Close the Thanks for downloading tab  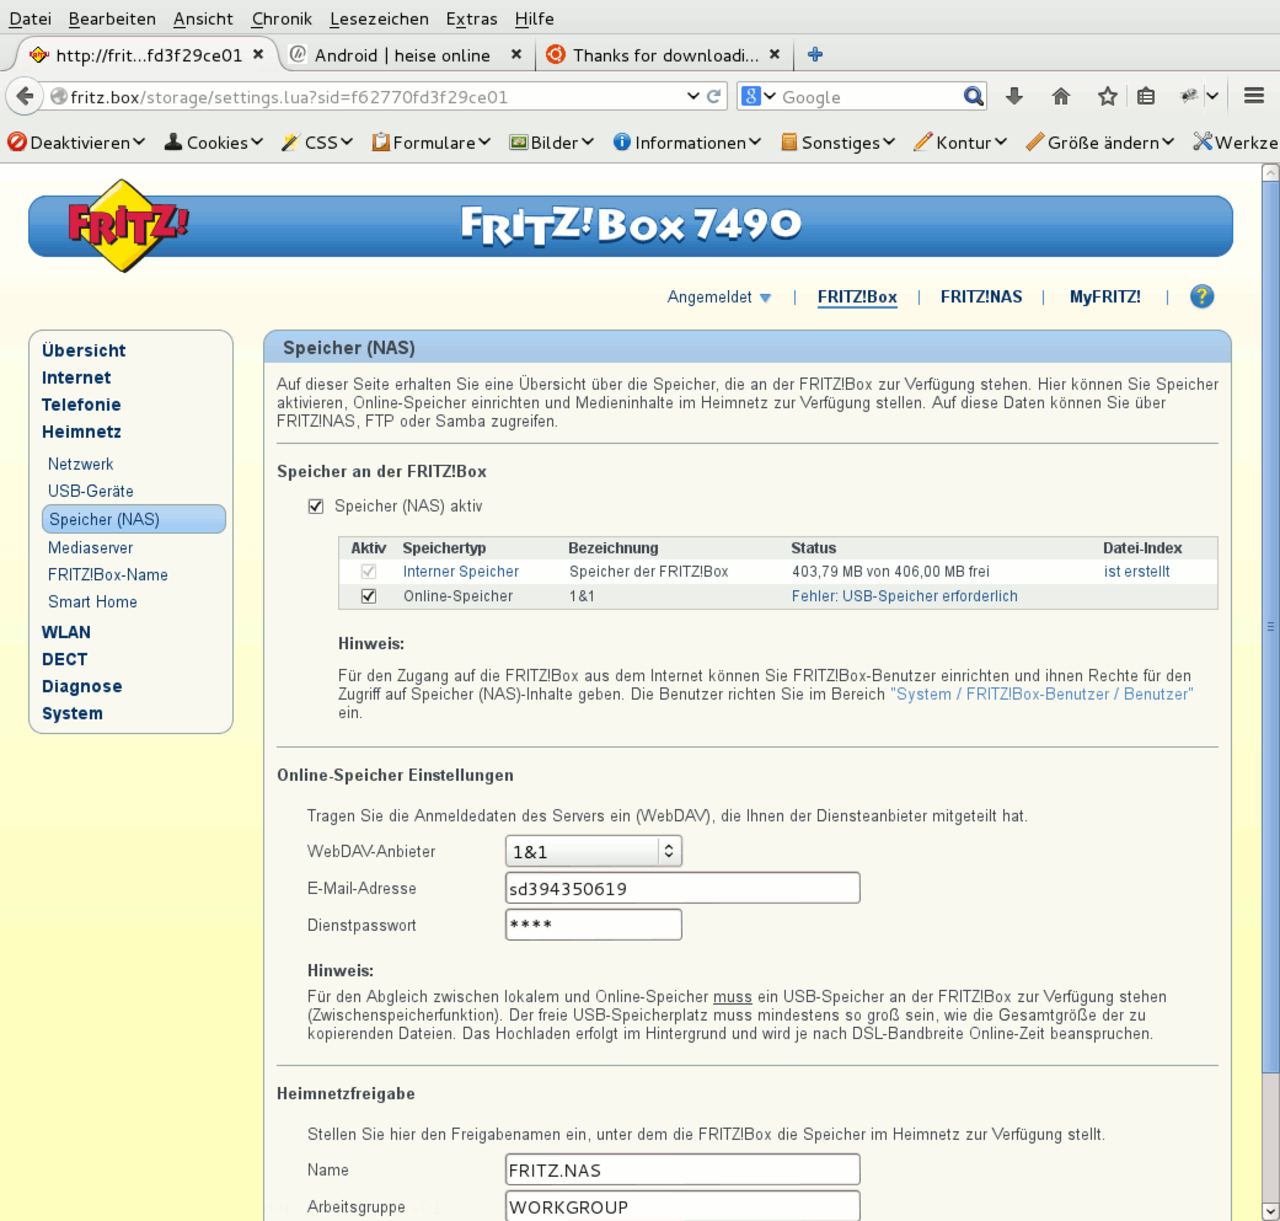(x=774, y=54)
